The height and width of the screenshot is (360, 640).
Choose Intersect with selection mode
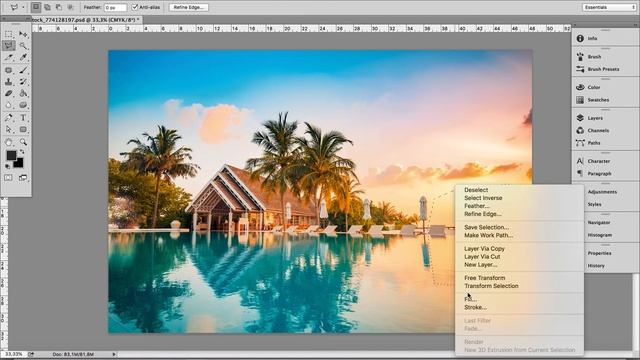(70, 7)
